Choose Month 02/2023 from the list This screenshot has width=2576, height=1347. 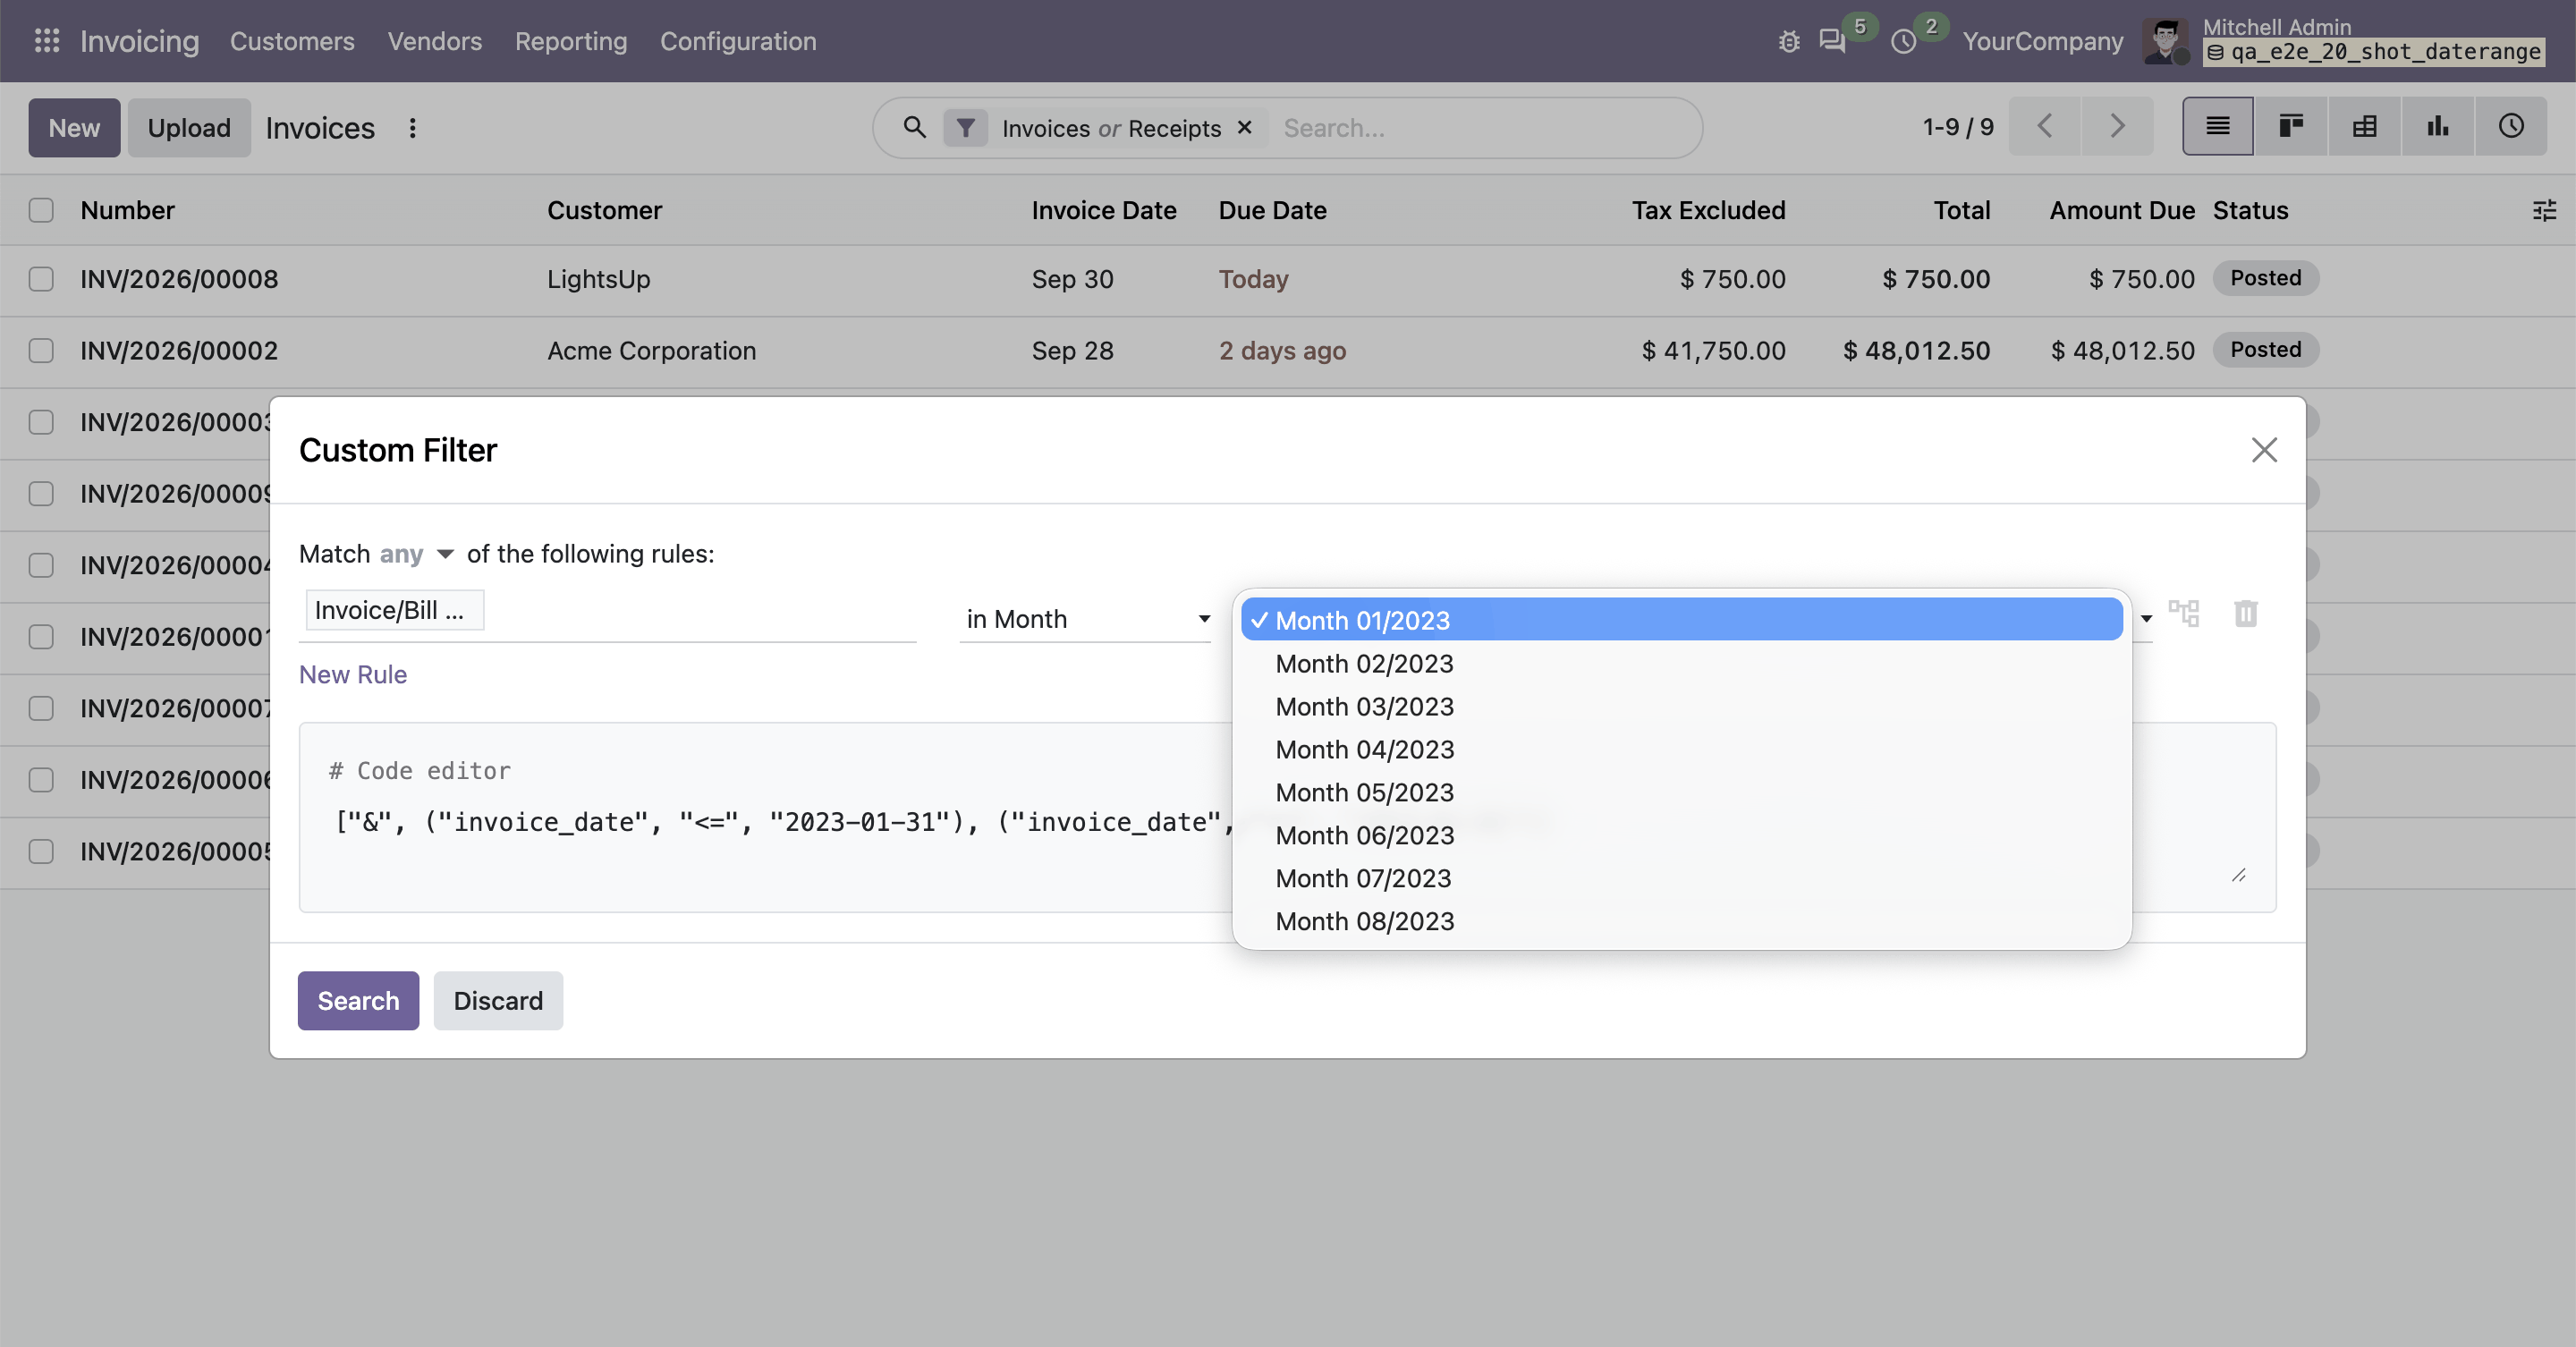click(1682, 664)
